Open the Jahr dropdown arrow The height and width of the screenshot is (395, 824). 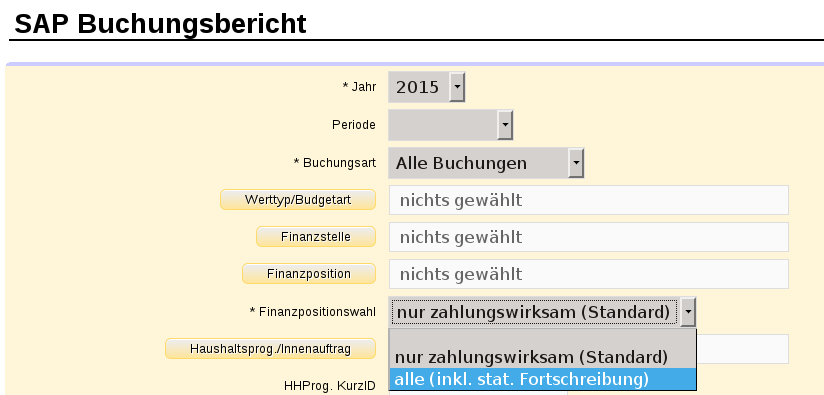(x=457, y=87)
